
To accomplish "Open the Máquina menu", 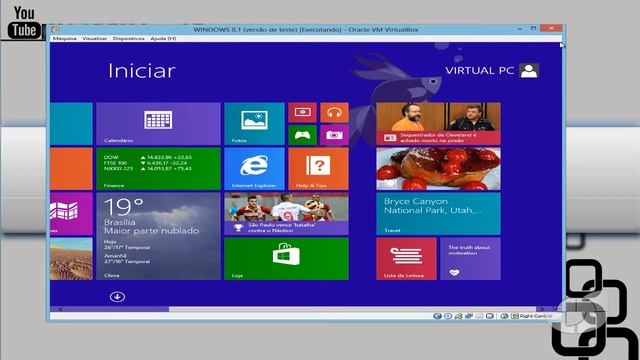I will pos(64,38).
